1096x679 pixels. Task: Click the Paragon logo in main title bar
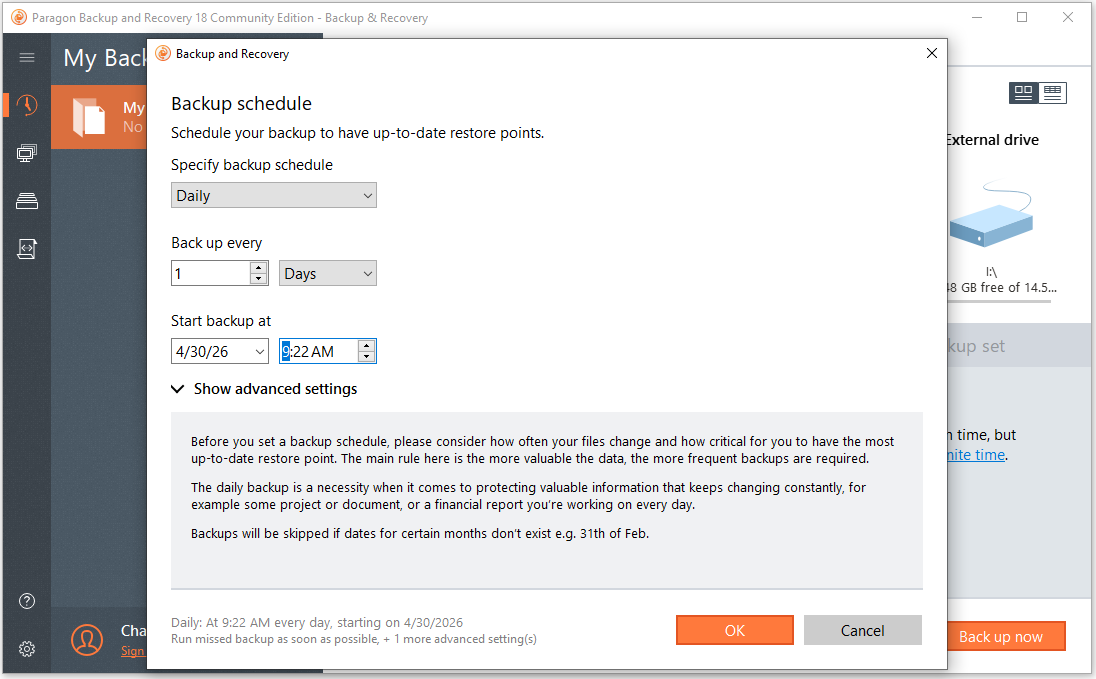(x=19, y=17)
